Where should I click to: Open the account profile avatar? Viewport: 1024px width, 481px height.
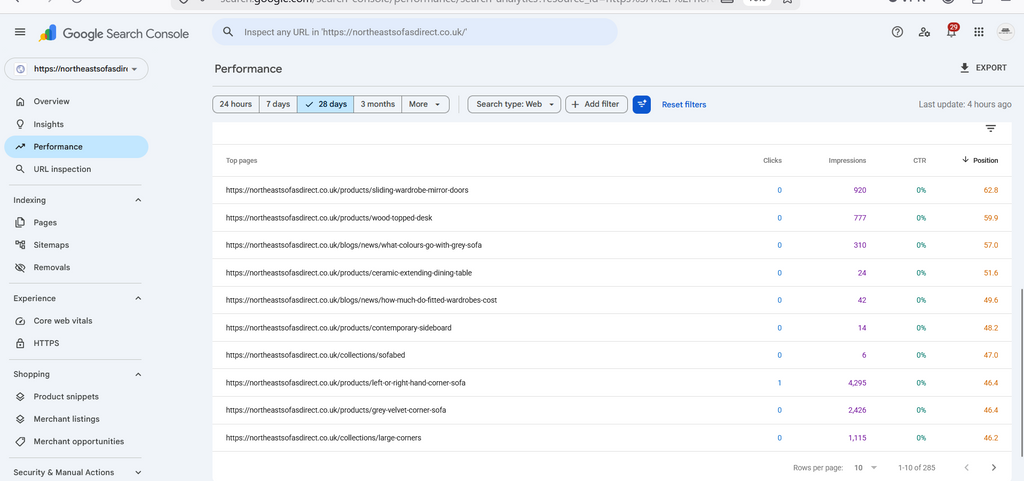(x=1005, y=32)
